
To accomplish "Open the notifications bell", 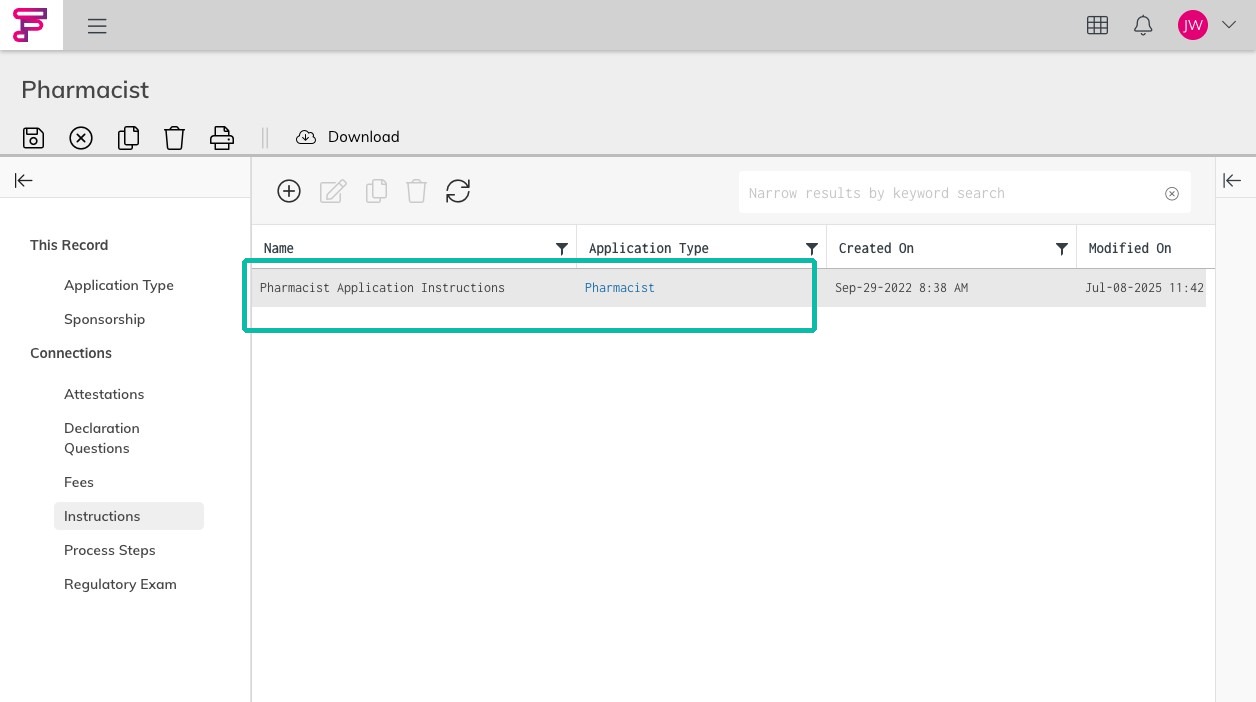I will pyautogui.click(x=1143, y=26).
